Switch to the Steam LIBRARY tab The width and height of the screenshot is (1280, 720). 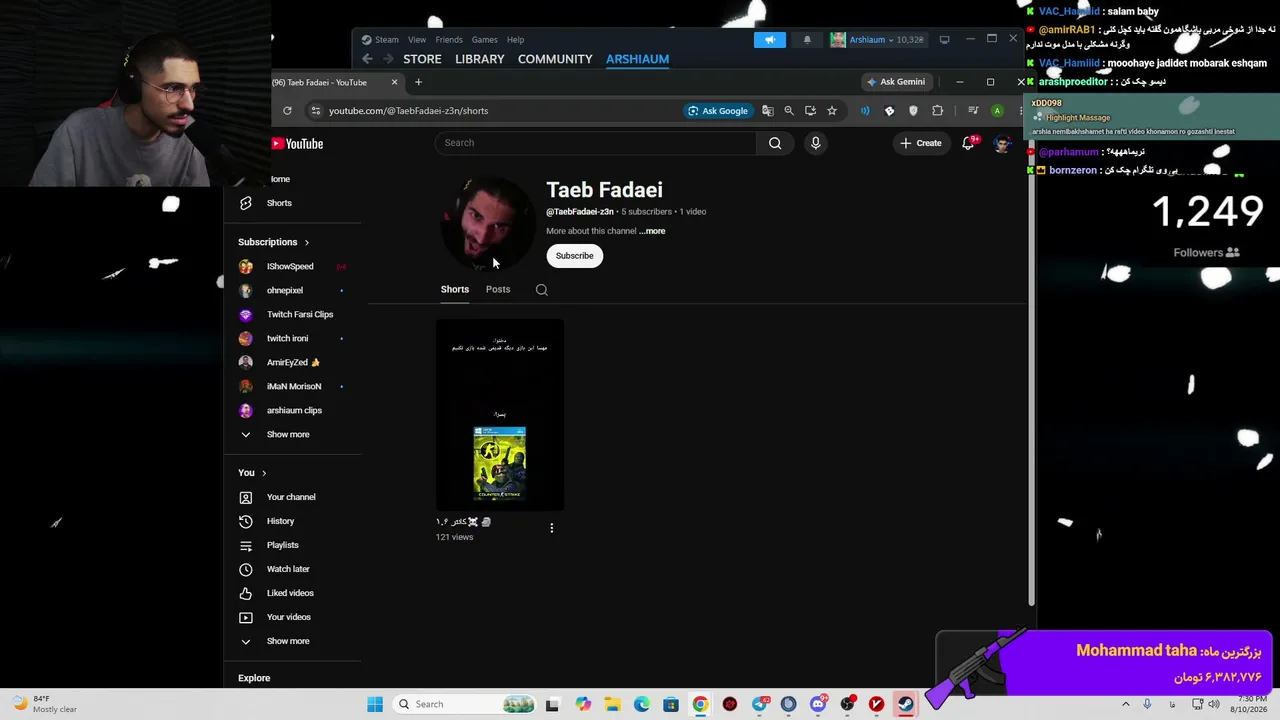tap(480, 59)
